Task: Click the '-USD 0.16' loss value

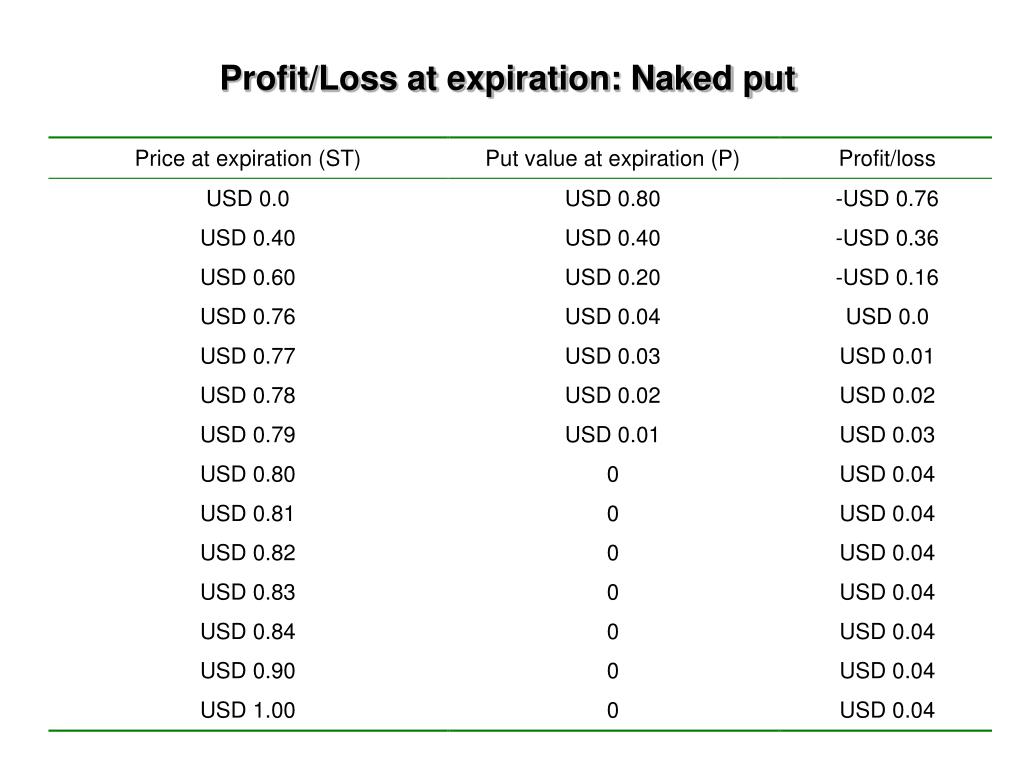Action: [887, 278]
